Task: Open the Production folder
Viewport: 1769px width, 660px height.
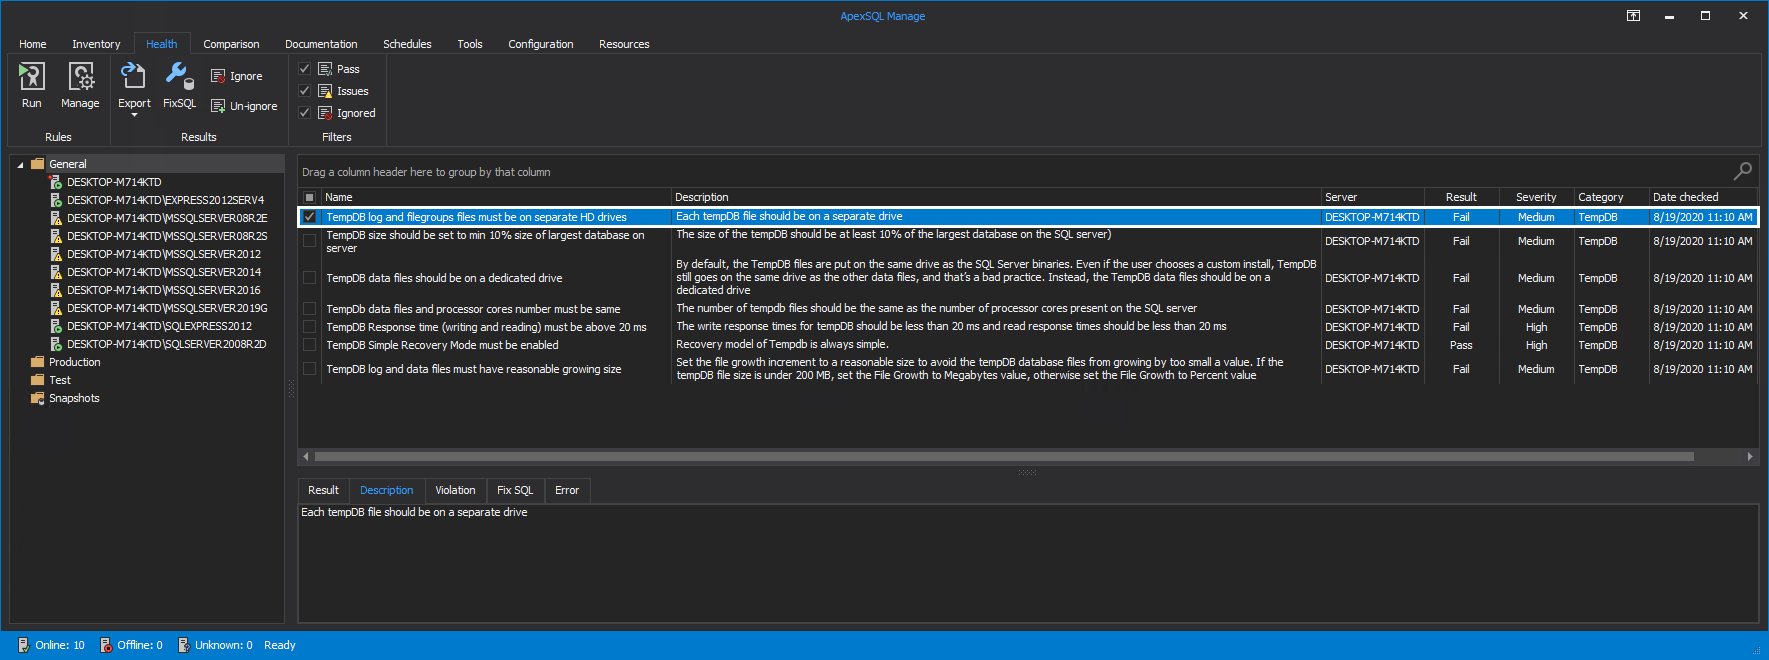Action: point(75,362)
